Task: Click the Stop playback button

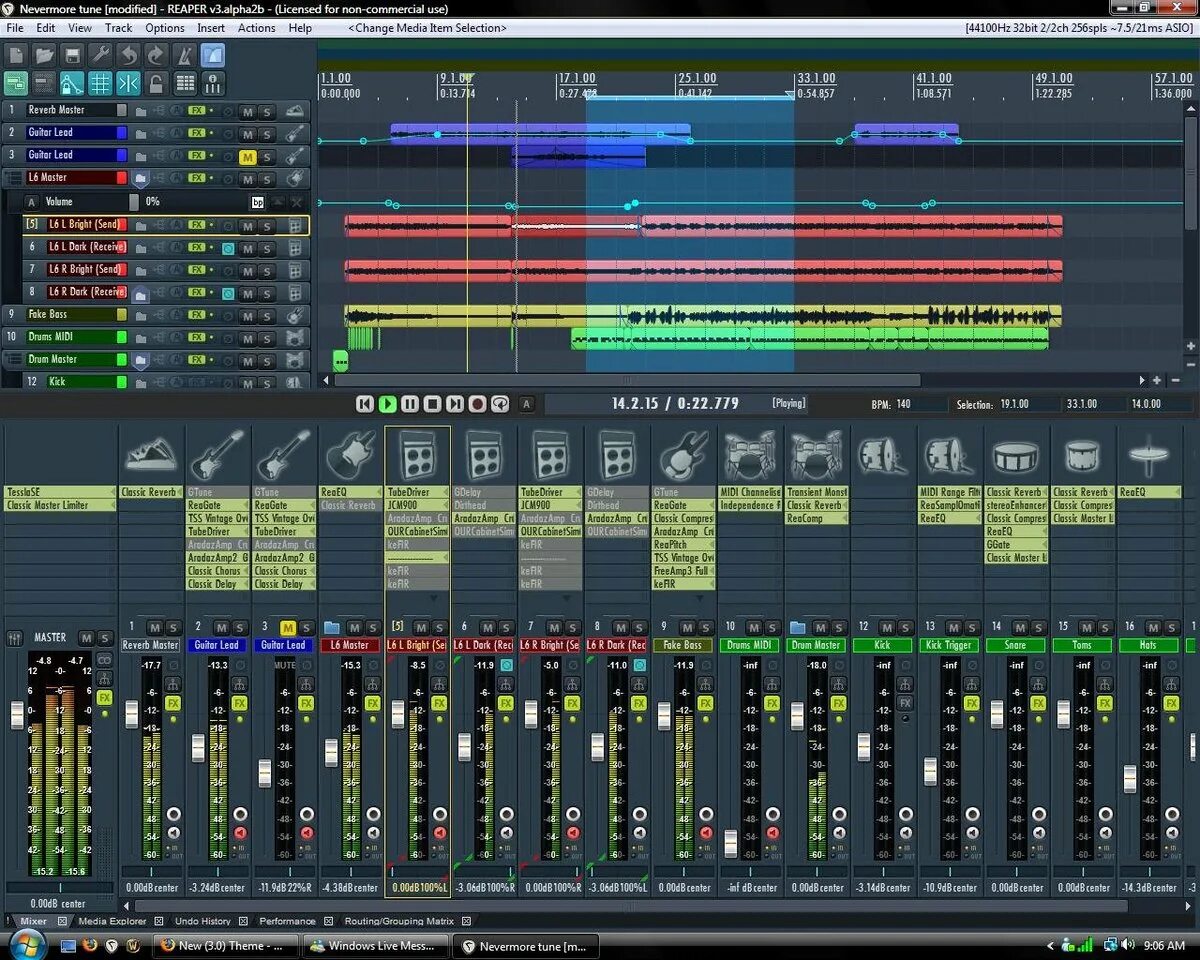Action: 432,404
